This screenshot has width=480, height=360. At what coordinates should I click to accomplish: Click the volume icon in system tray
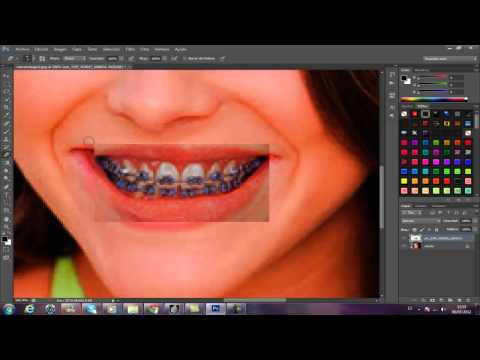tap(443, 309)
